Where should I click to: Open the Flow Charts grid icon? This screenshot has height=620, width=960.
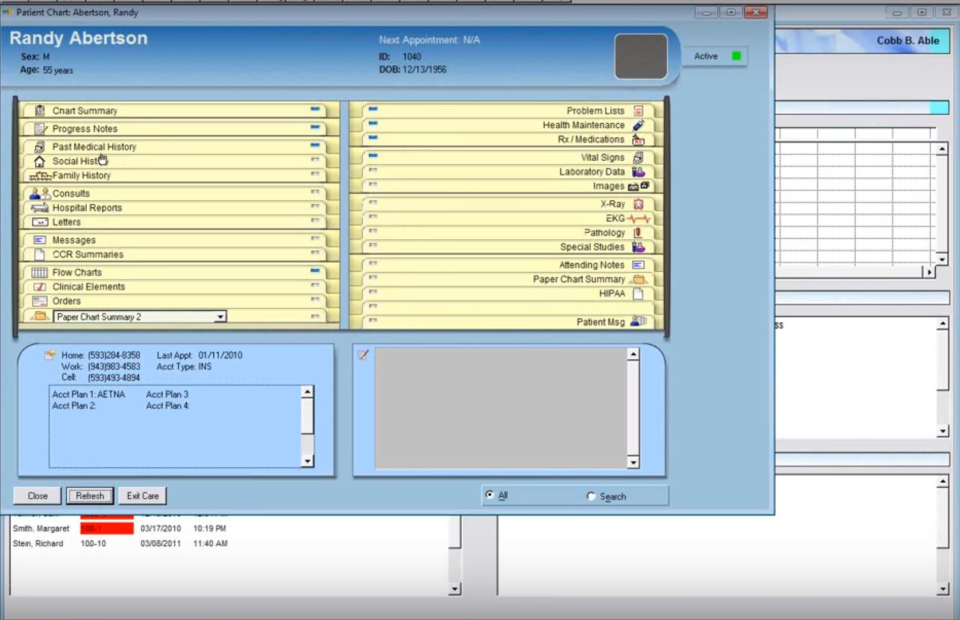point(40,272)
